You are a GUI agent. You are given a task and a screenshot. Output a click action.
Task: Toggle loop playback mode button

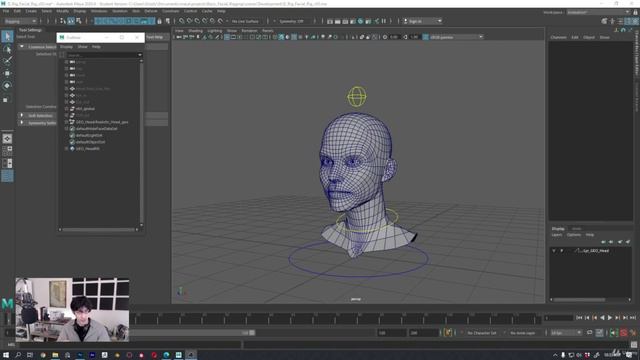pos(590,333)
